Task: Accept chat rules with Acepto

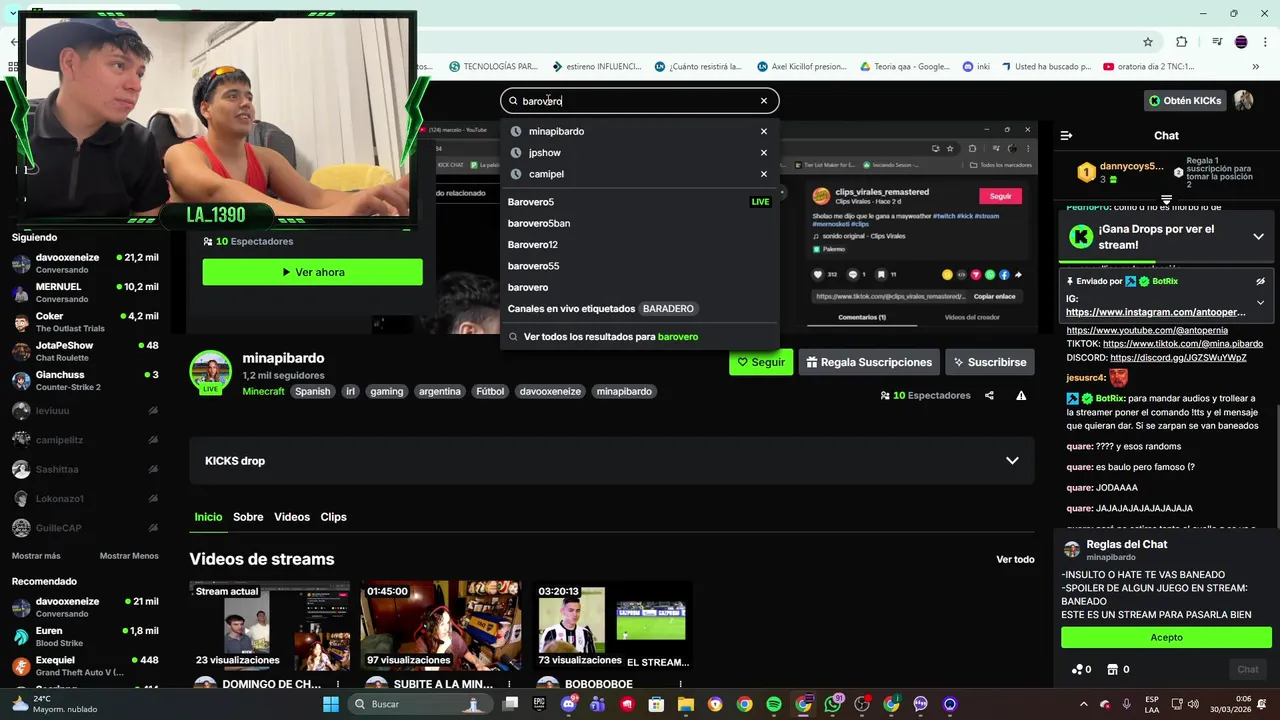Action: [1166, 637]
